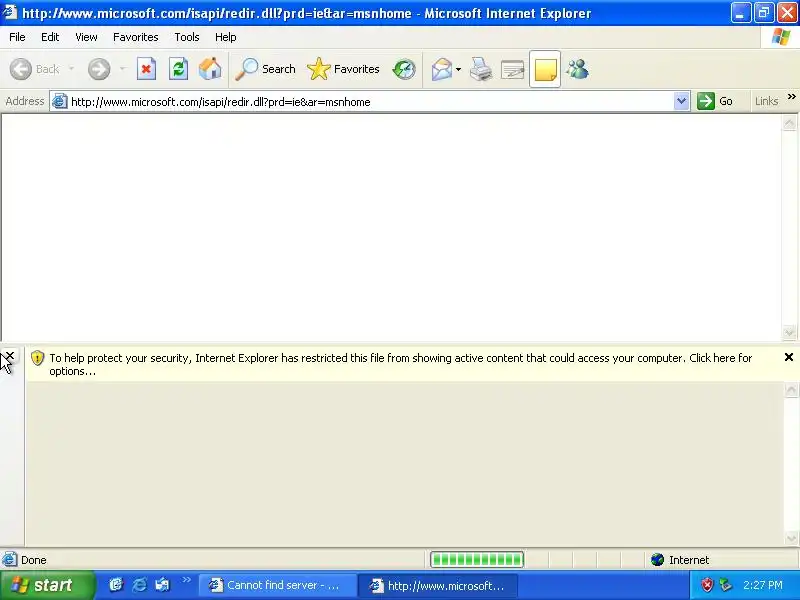Expand the Links toolbar chevron
The image size is (800, 600).
coord(791,96)
